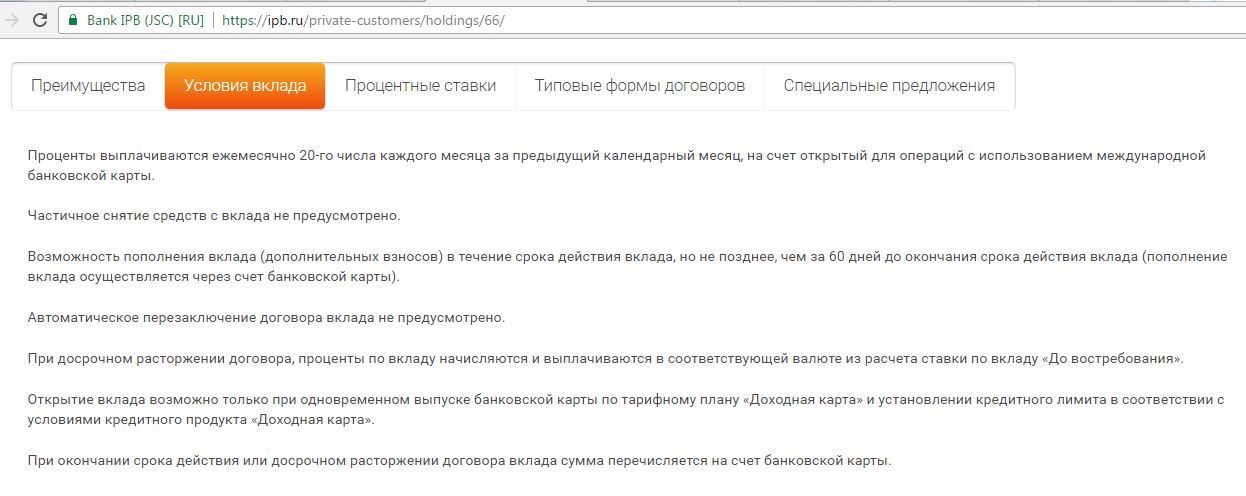Switch to the Преимущества tab

point(88,86)
